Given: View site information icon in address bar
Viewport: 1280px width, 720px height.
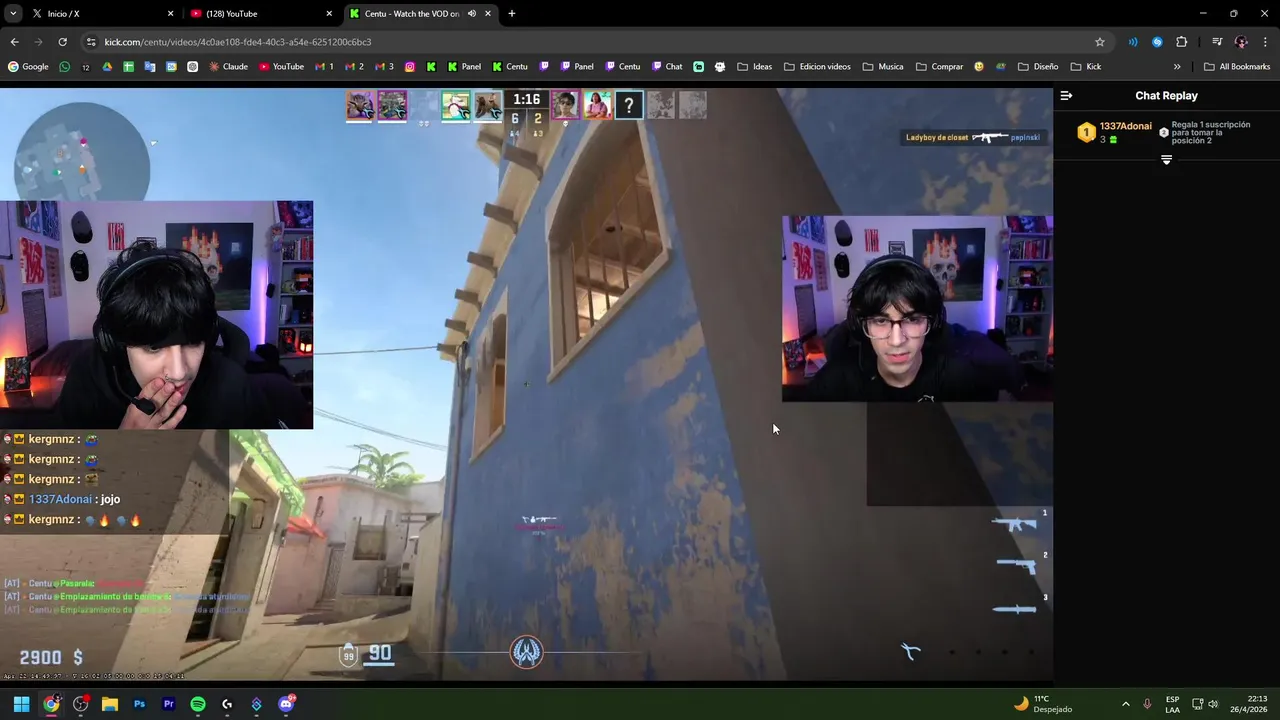Looking at the screenshot, I should pos(92,42).
